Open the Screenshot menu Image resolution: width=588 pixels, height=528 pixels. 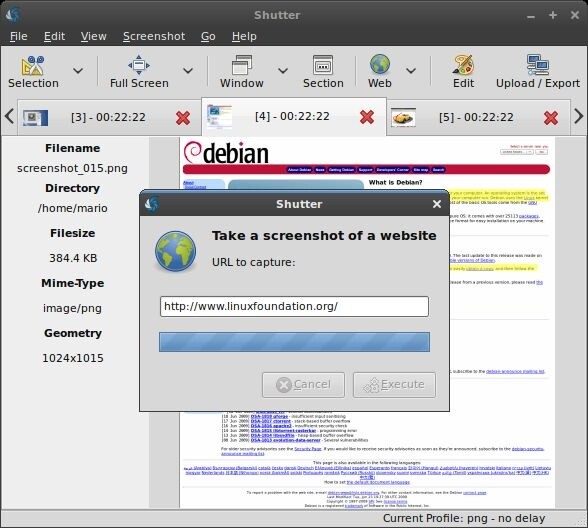154,36
